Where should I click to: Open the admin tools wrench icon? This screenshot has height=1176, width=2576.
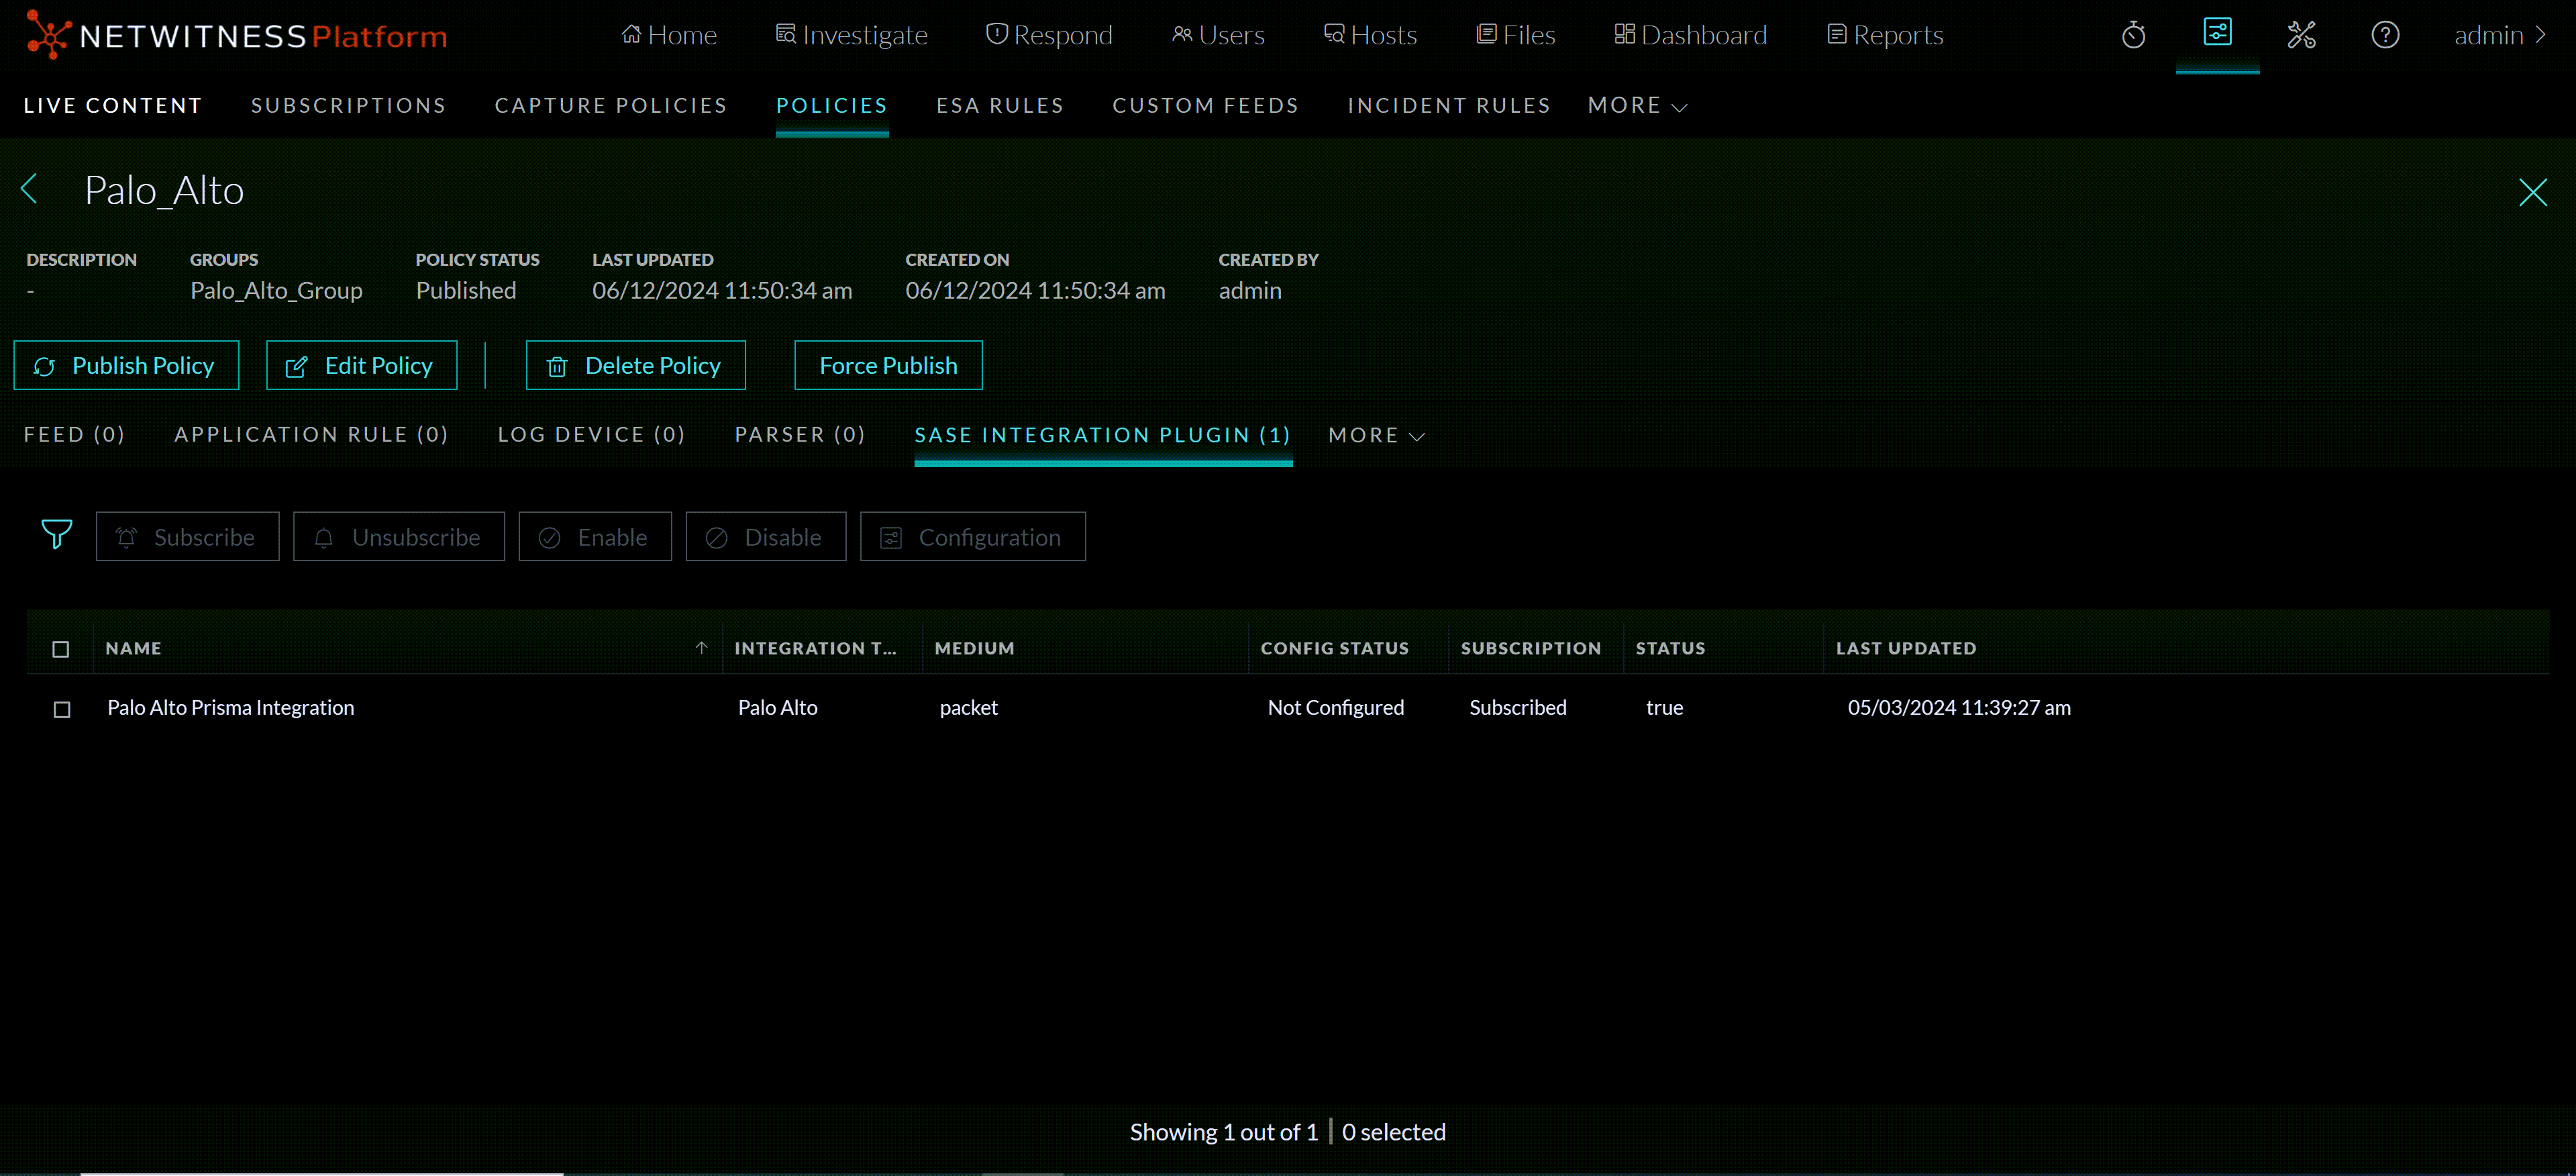pos(2301,35)
